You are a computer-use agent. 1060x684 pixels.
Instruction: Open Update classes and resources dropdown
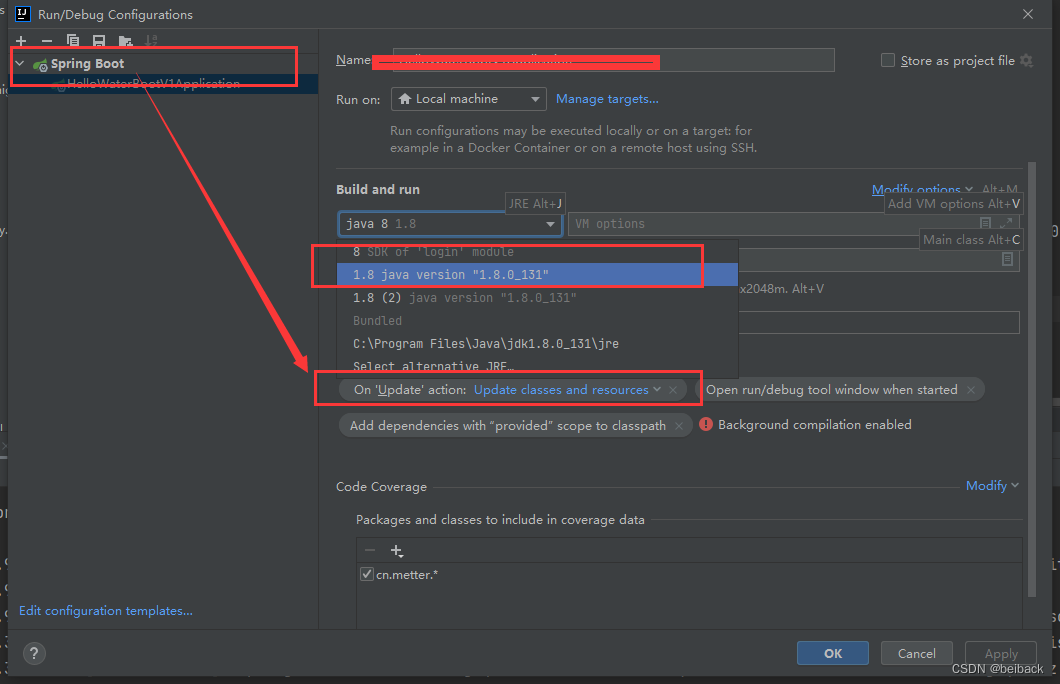(567, 389)
